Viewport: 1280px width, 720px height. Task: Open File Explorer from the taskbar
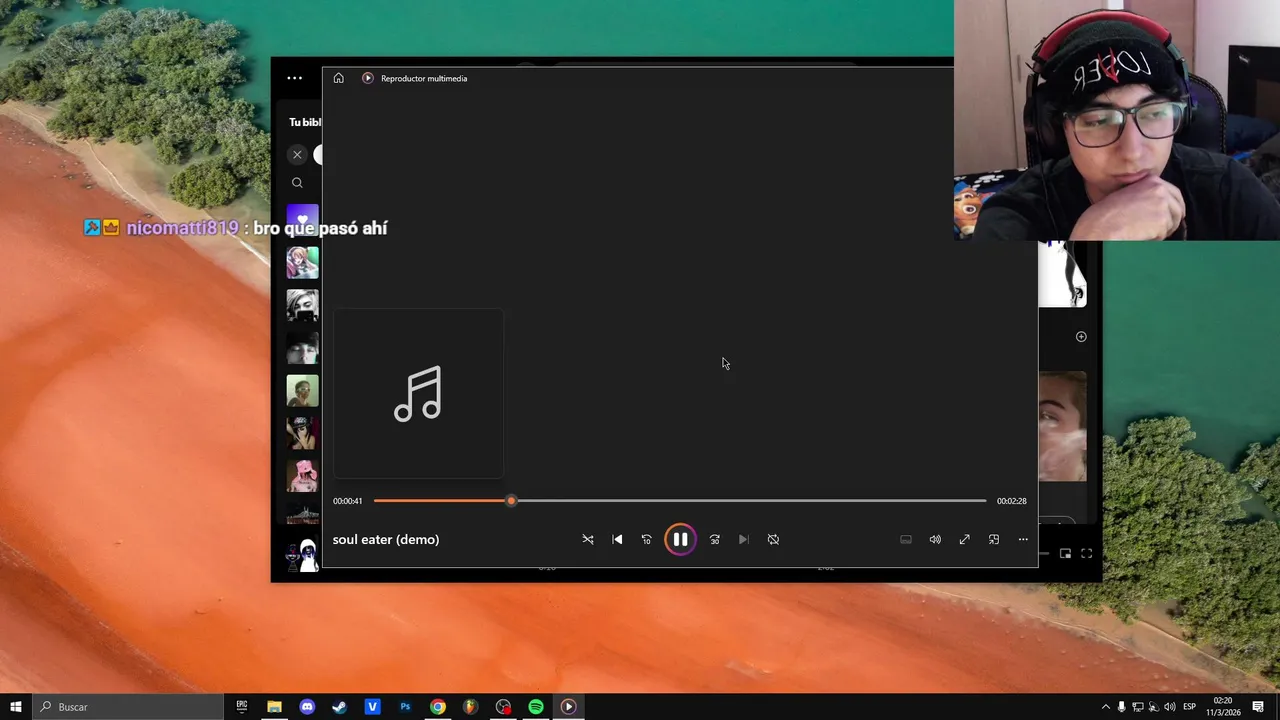coord(274,707)
